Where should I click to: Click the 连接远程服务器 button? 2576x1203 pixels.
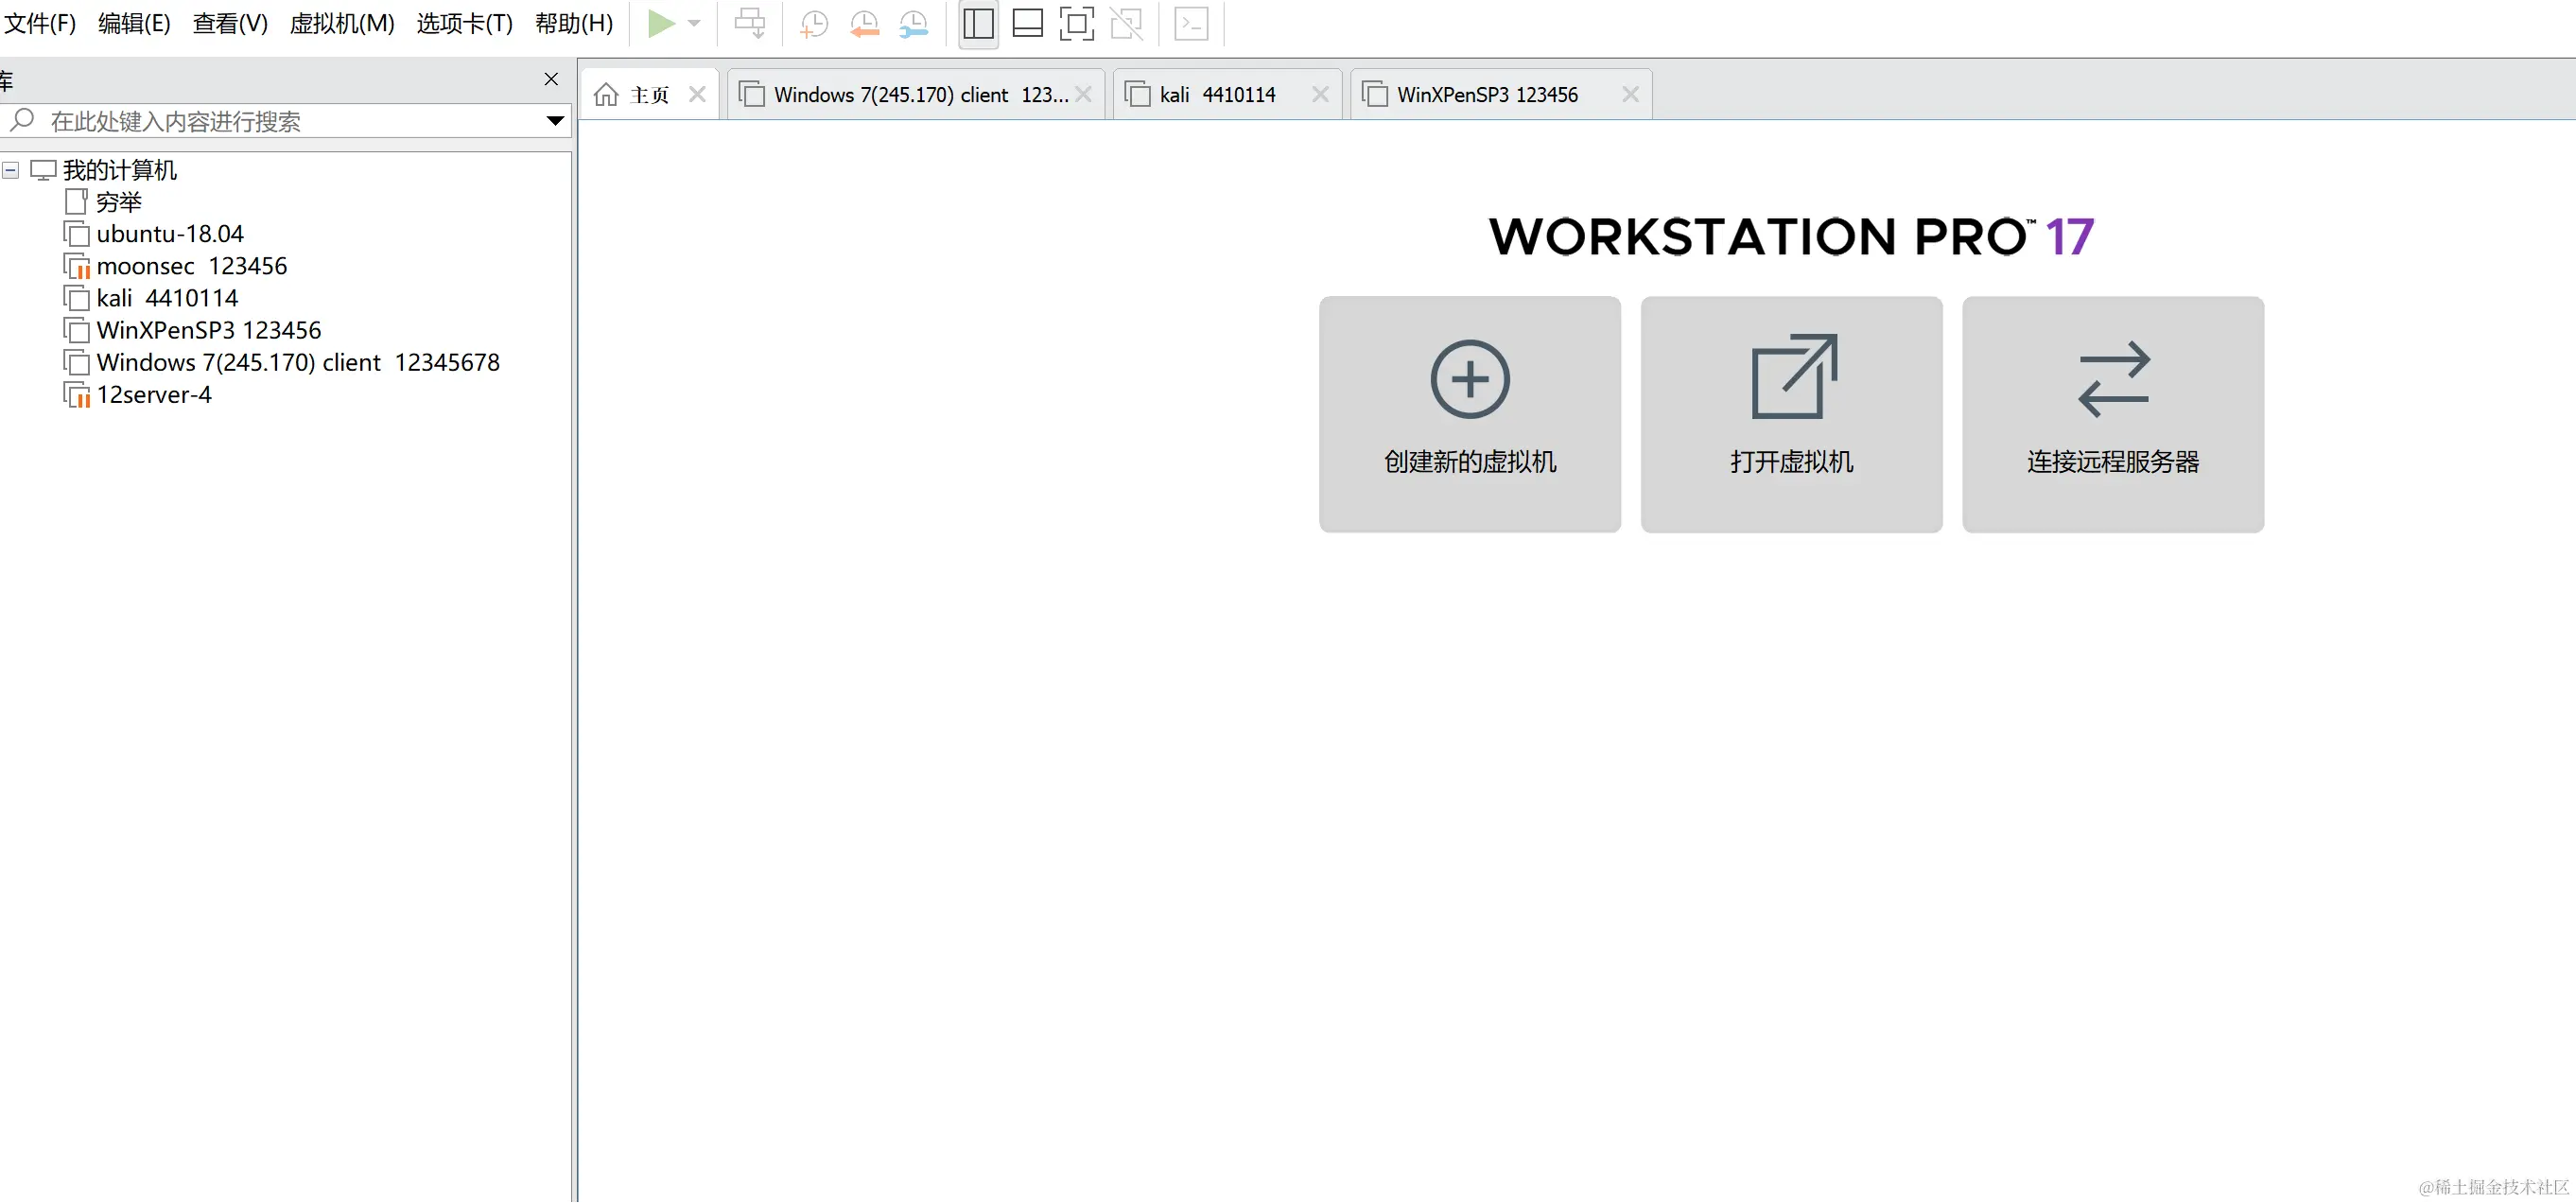[x=2112, y=414]
